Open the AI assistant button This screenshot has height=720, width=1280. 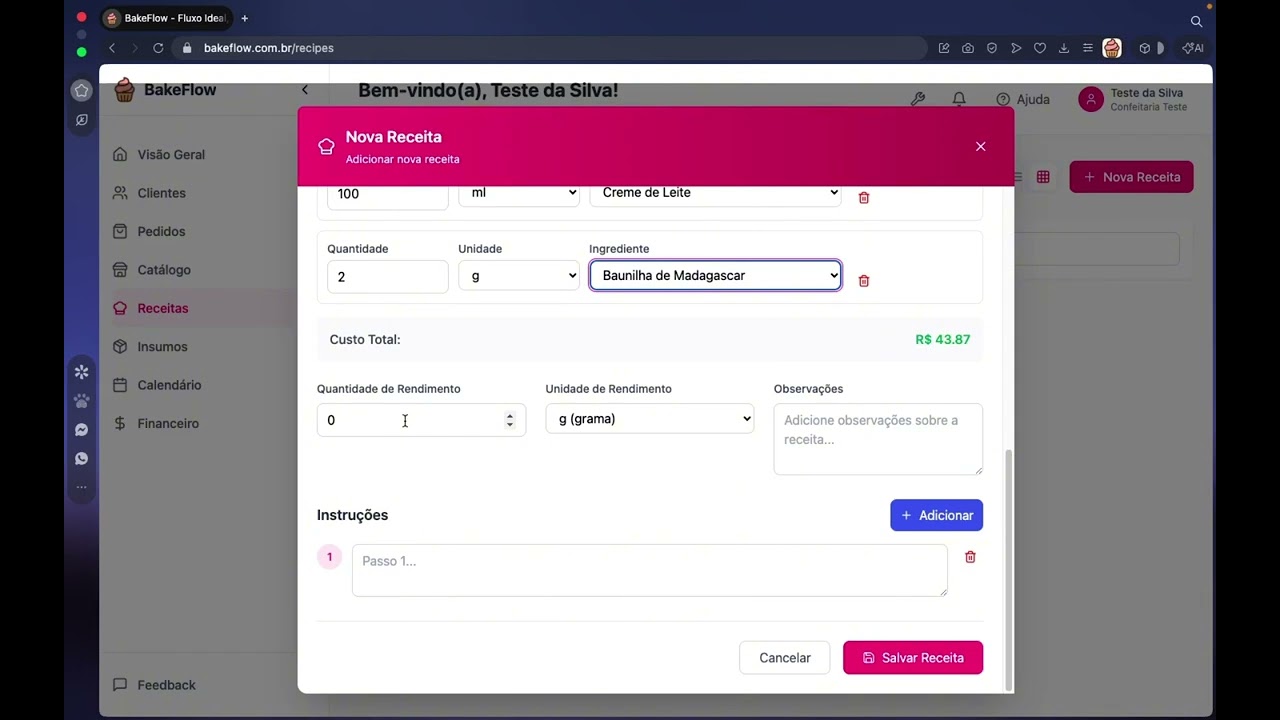pos(1192,48)
